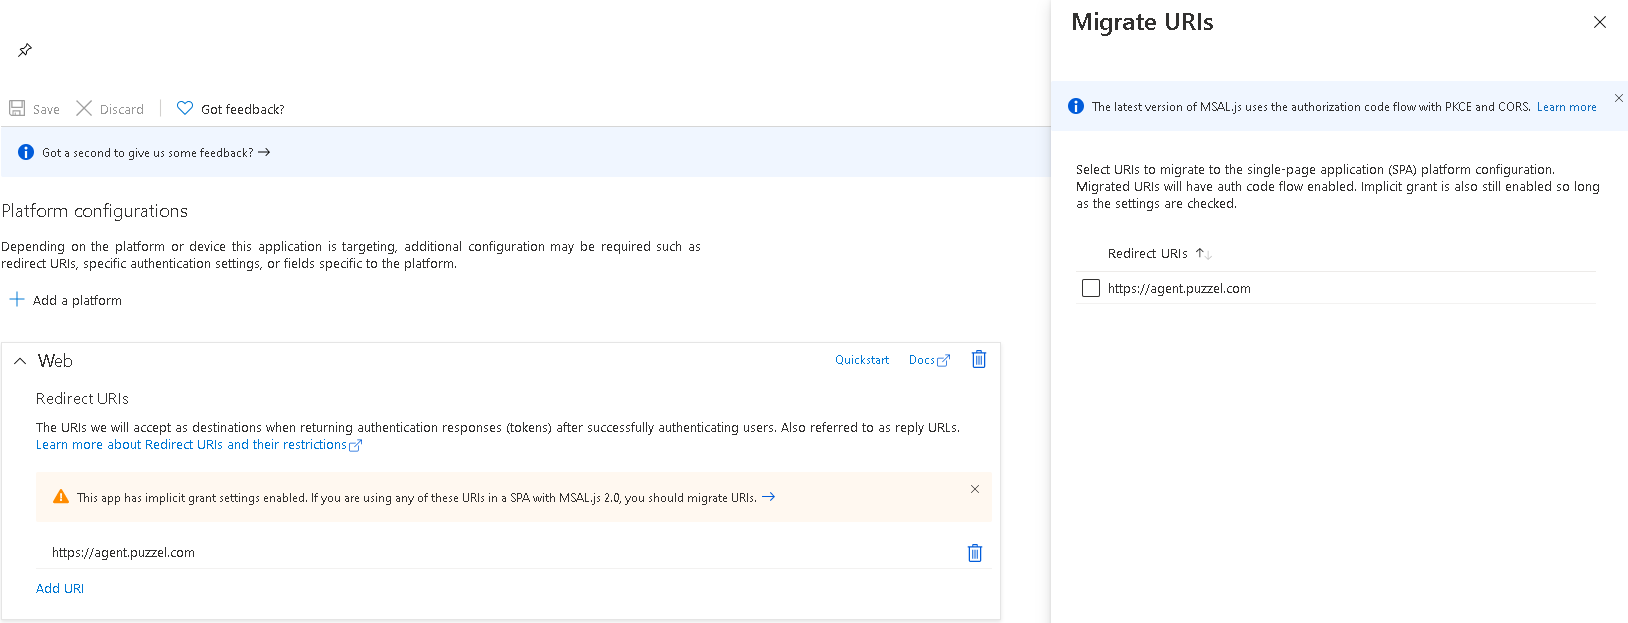Open the Docs external link
This screenshot has width=1628, height=623.
[928, 360]
